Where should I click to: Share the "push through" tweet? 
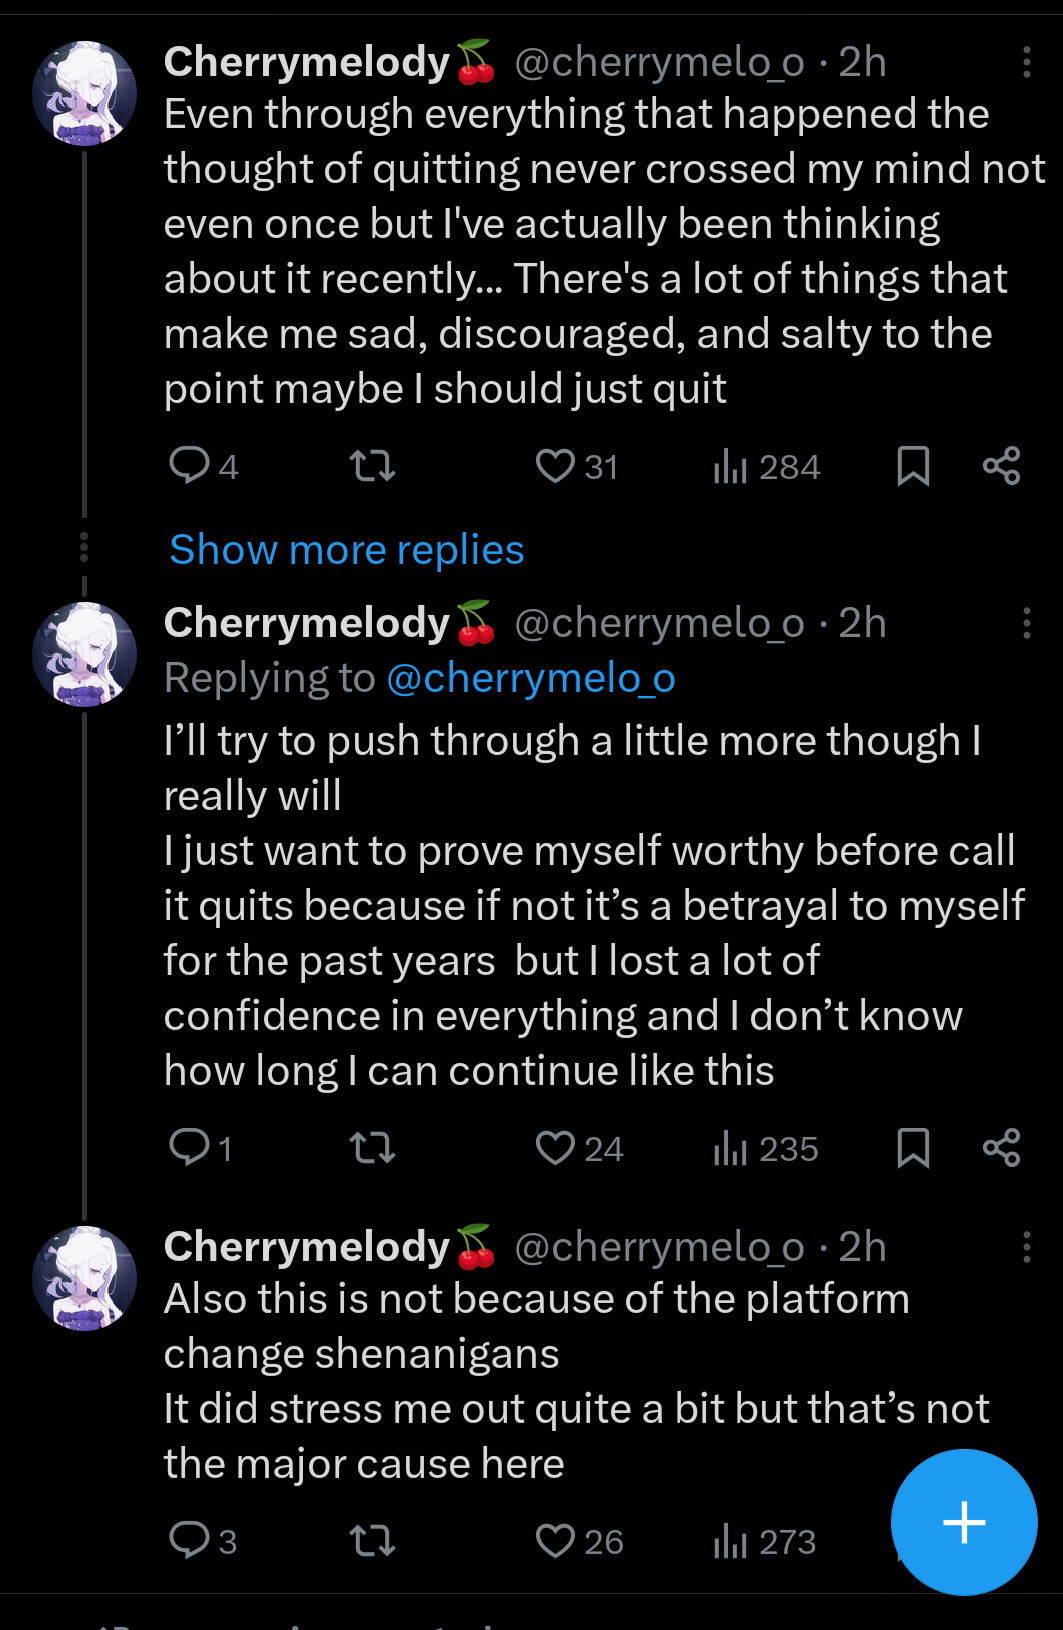tap(1001, 1148)
